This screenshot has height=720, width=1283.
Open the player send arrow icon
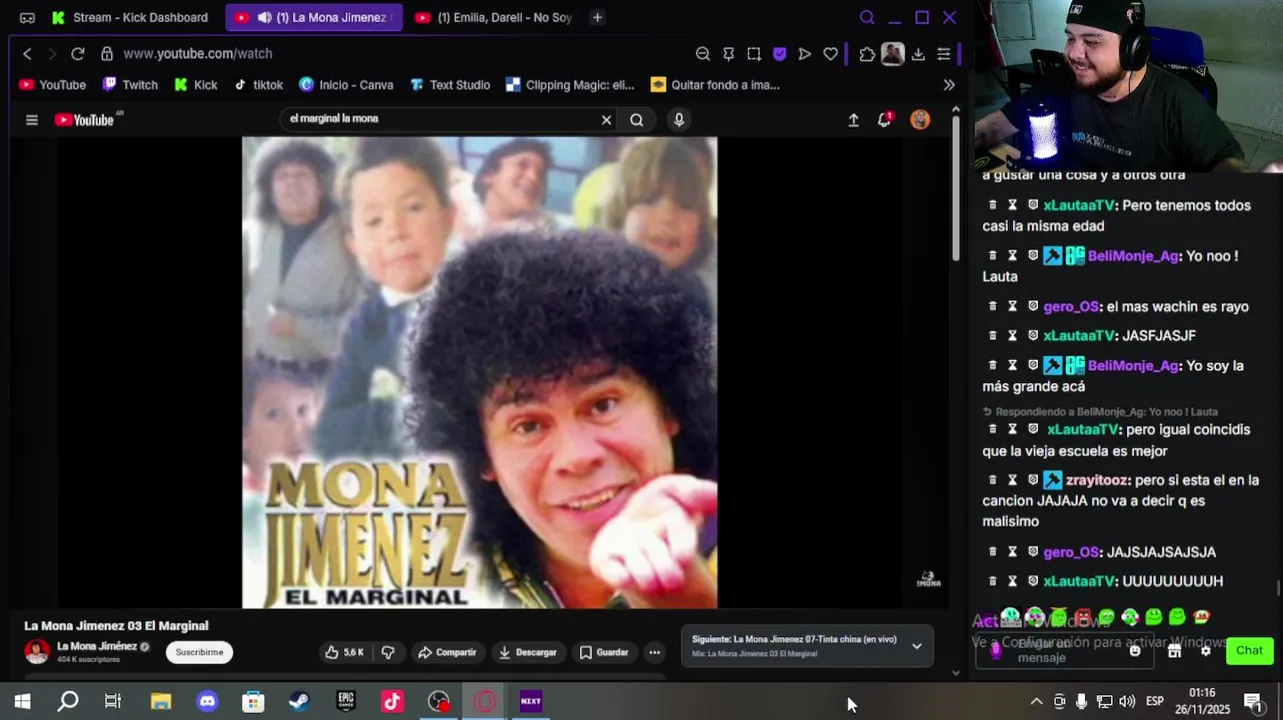[805, 54]
